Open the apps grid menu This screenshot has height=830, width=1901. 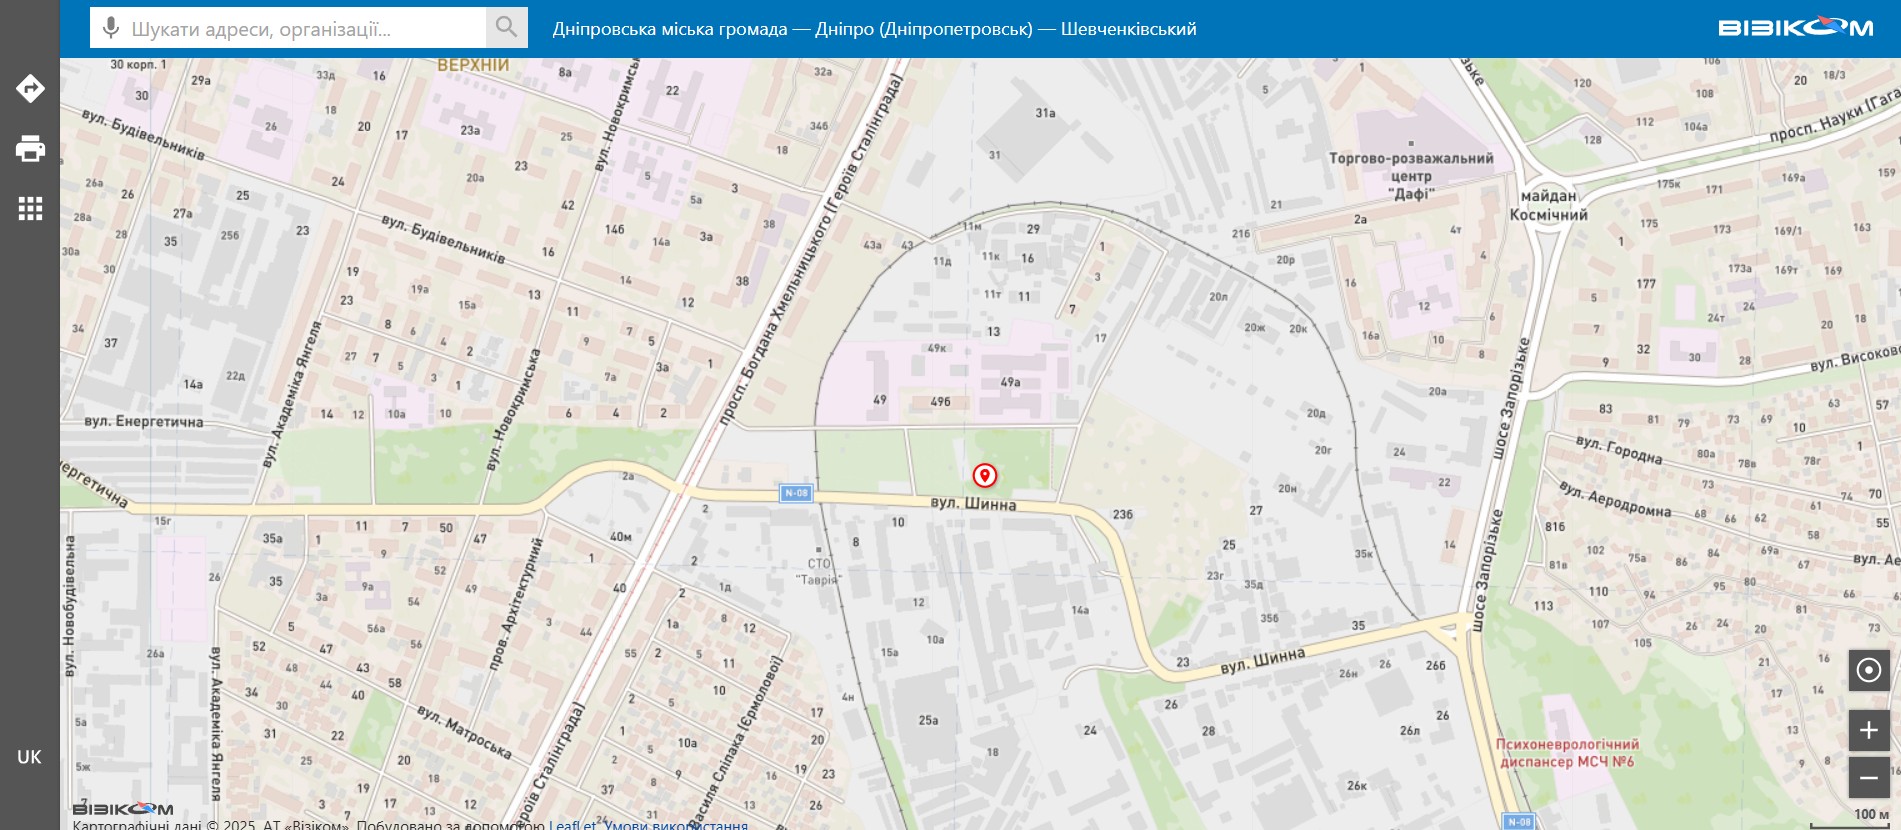click(30, 208)
